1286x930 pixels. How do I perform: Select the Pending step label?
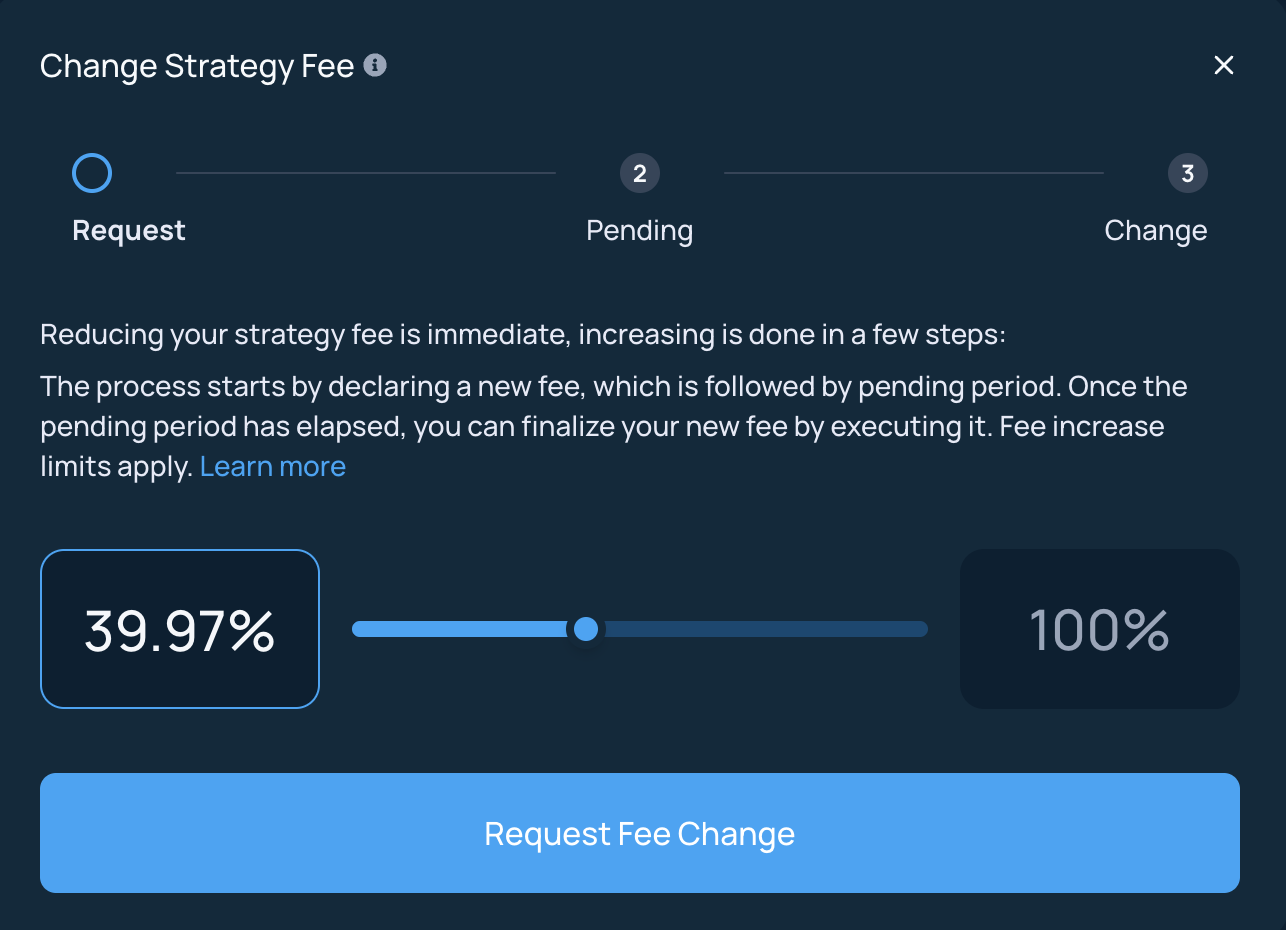coord(640,231)
